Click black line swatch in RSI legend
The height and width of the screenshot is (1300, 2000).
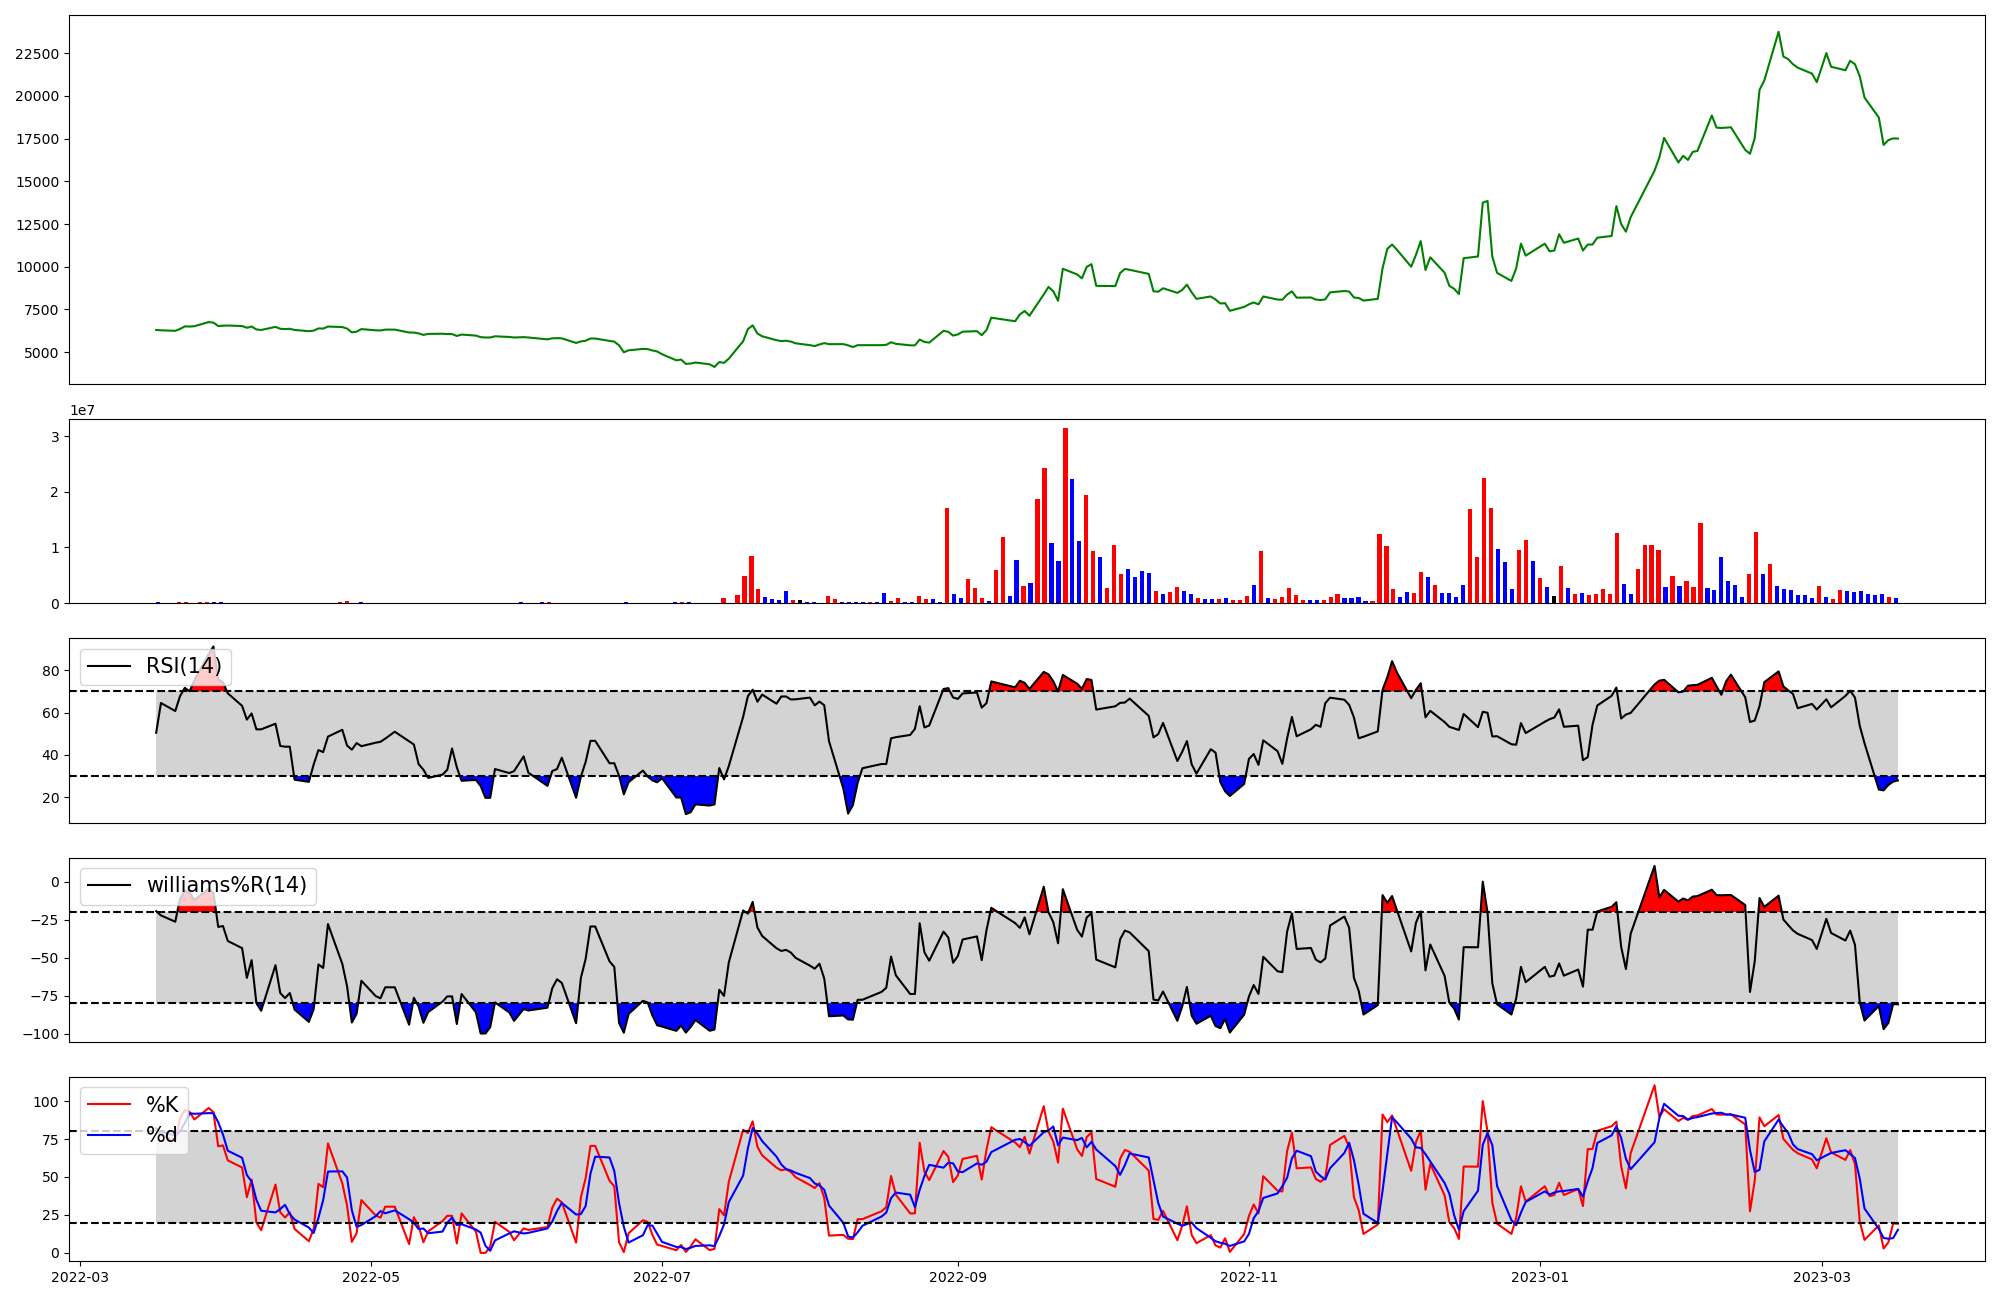click(109, 666)
